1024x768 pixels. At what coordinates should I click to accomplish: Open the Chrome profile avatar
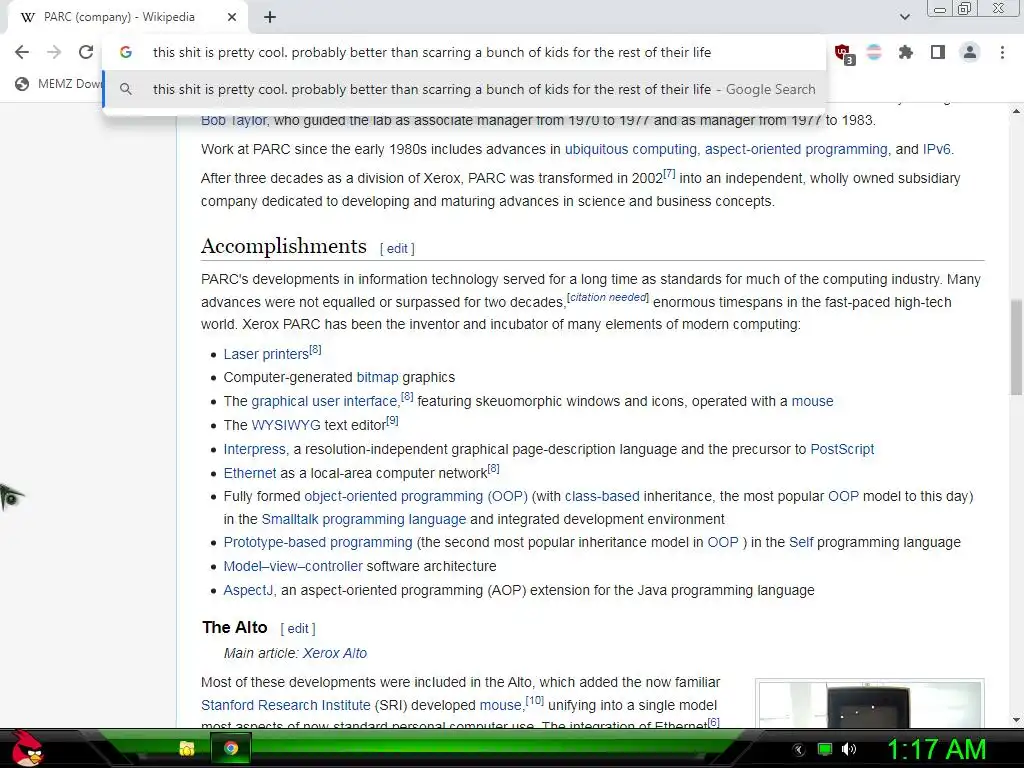point(970,52)
